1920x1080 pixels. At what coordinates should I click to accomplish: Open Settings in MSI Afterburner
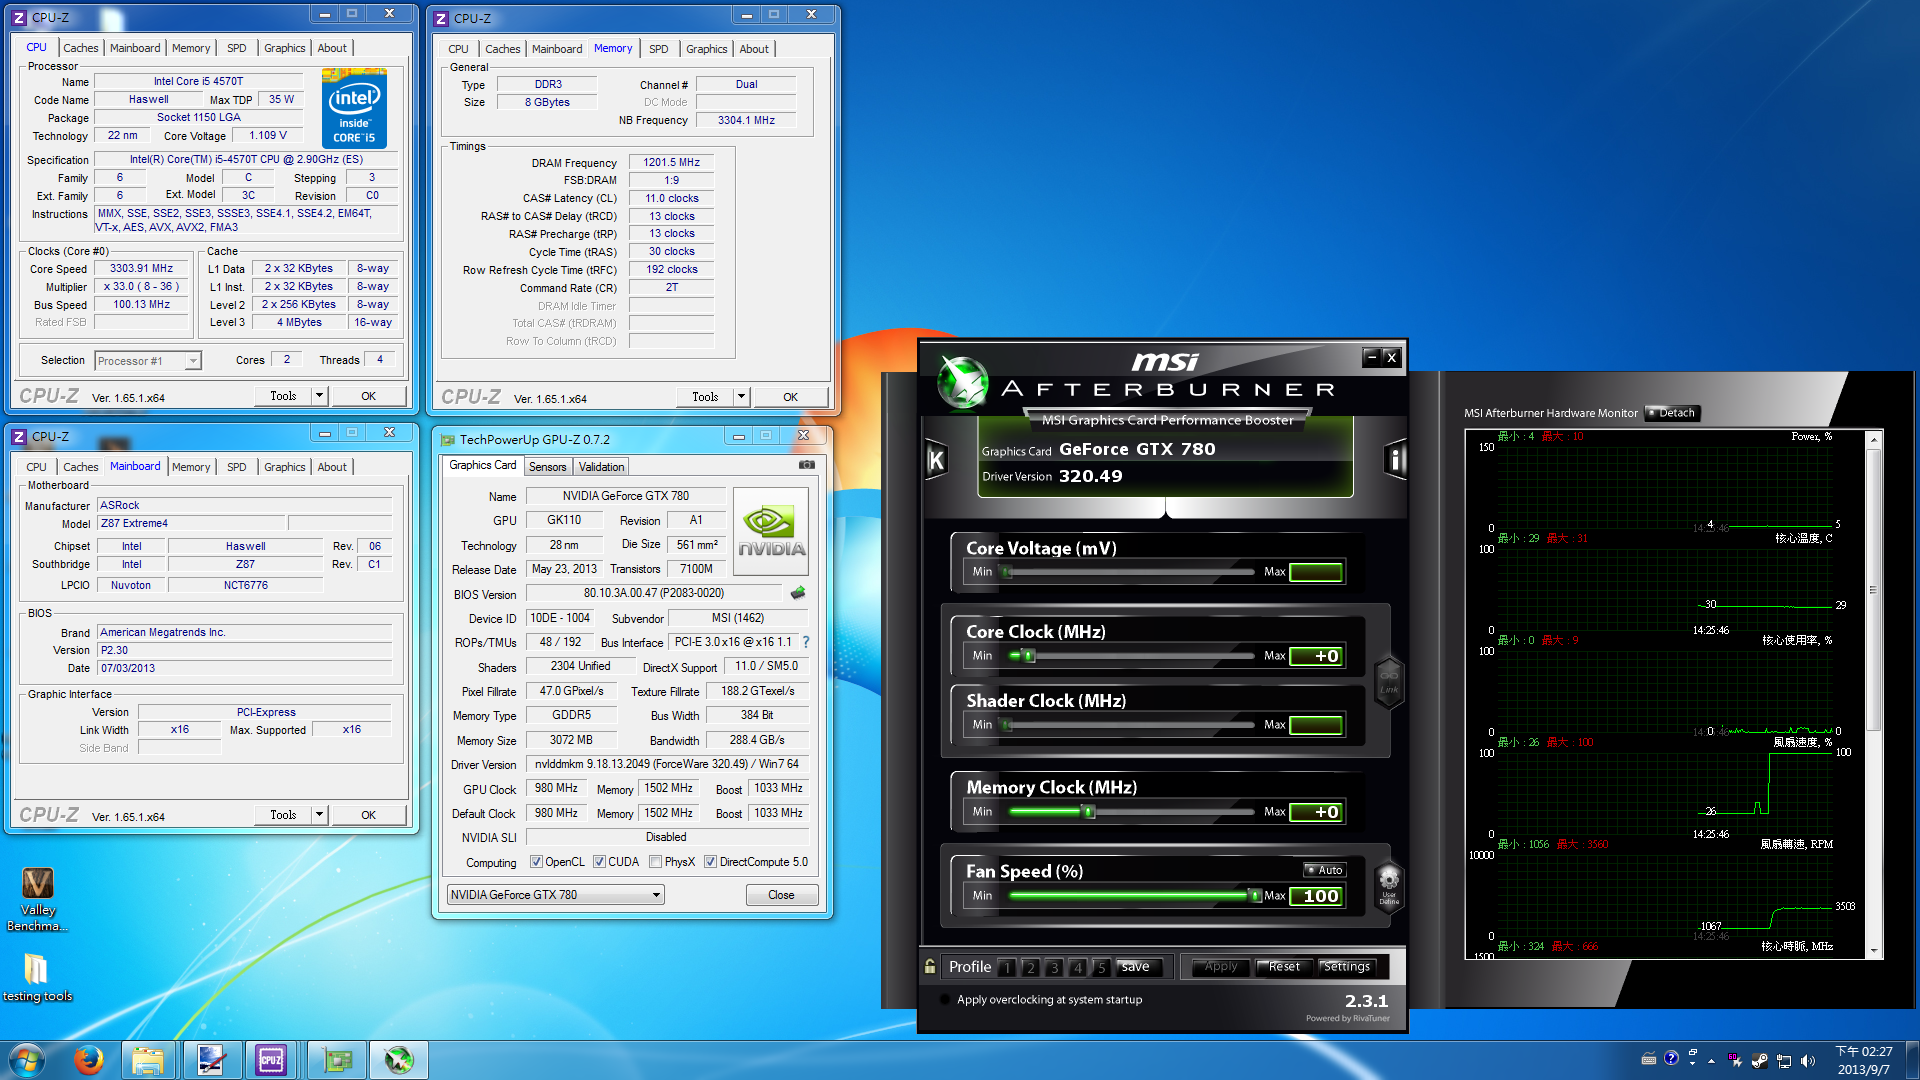(x=1347, y=967)
